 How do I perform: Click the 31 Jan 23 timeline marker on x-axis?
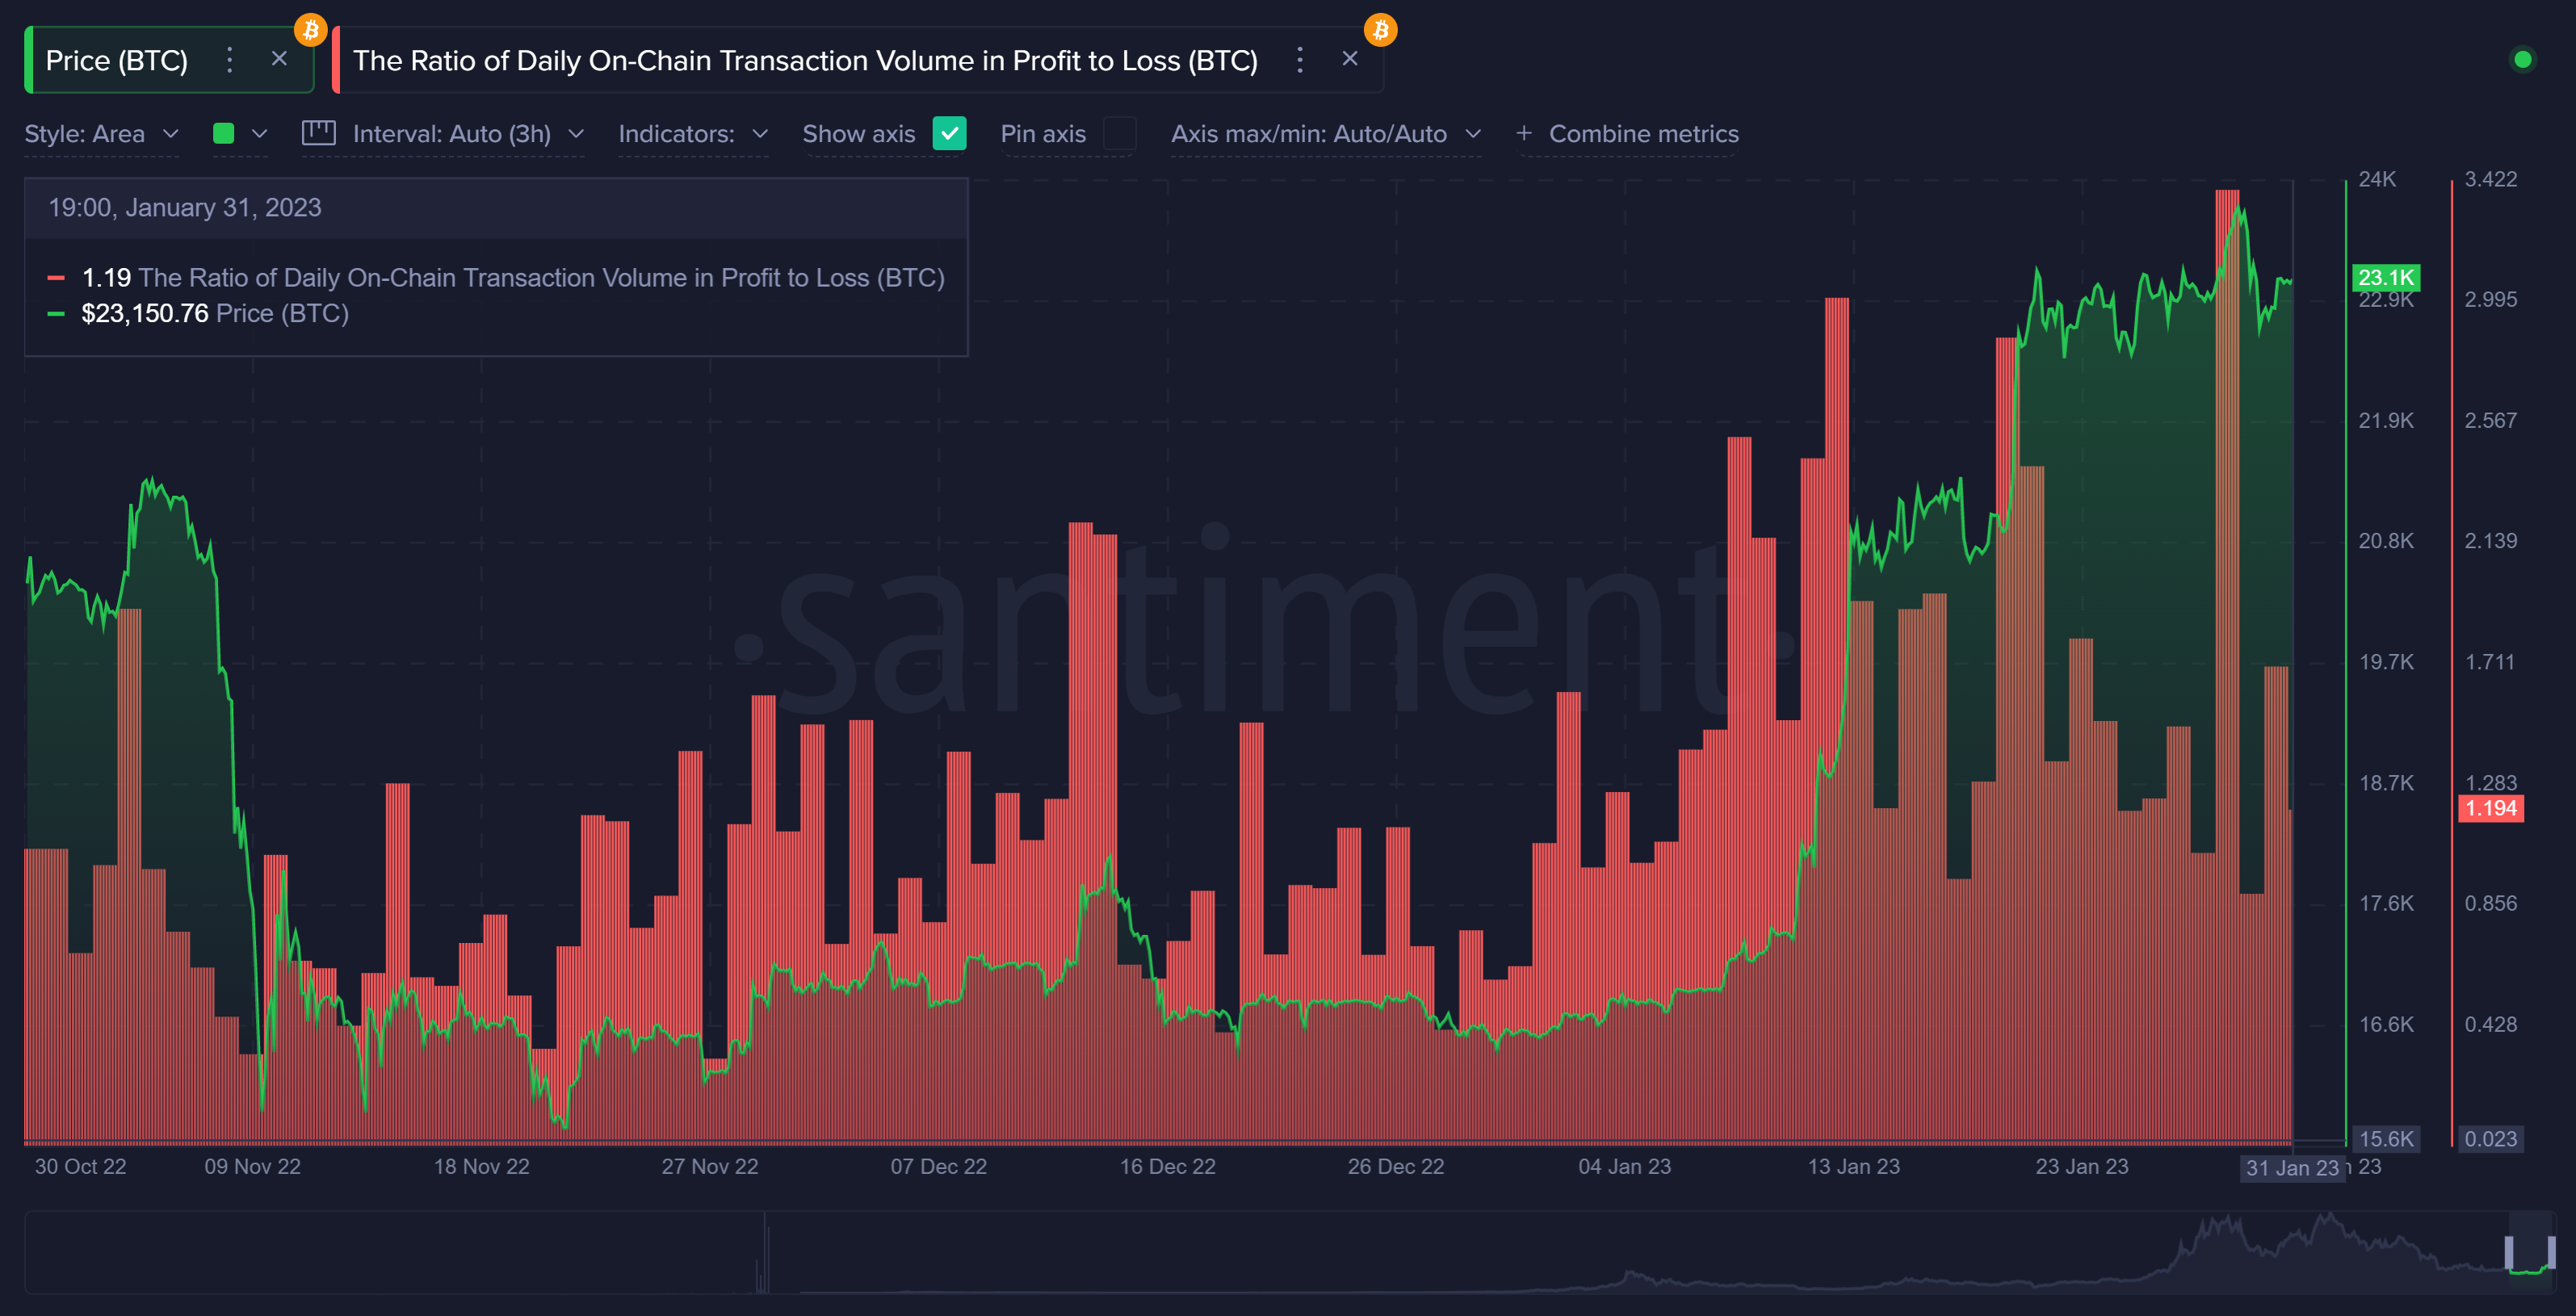click(2291, 1170)
